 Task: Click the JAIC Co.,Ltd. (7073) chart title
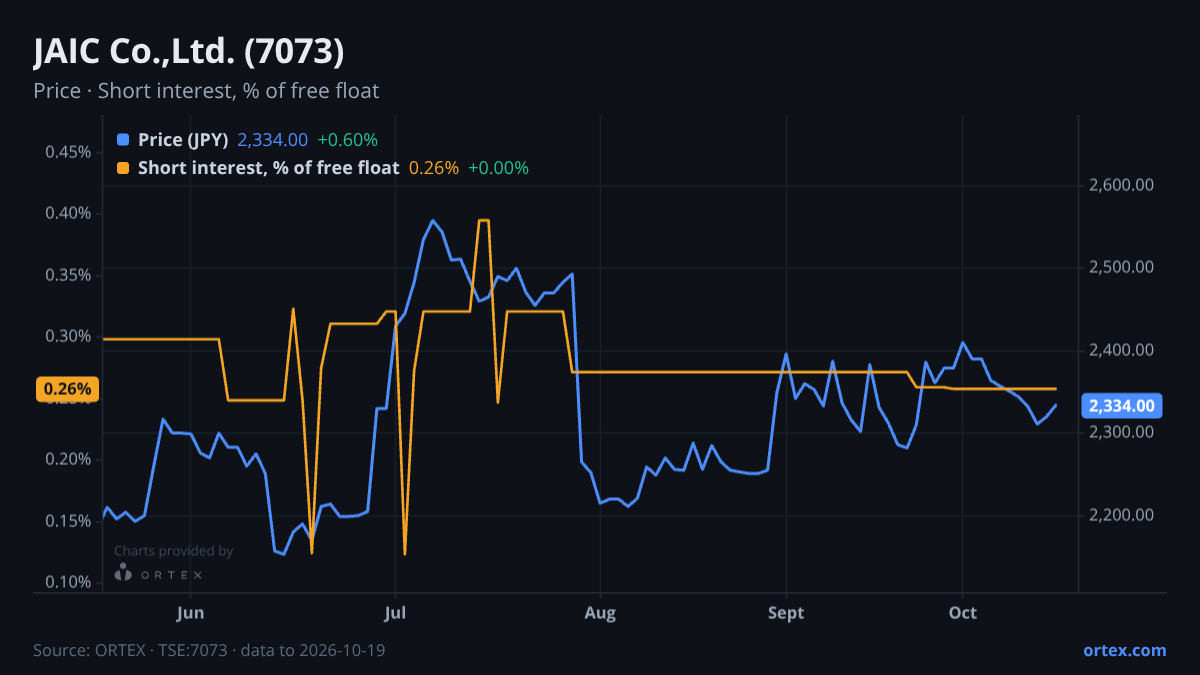pos(189,52)
